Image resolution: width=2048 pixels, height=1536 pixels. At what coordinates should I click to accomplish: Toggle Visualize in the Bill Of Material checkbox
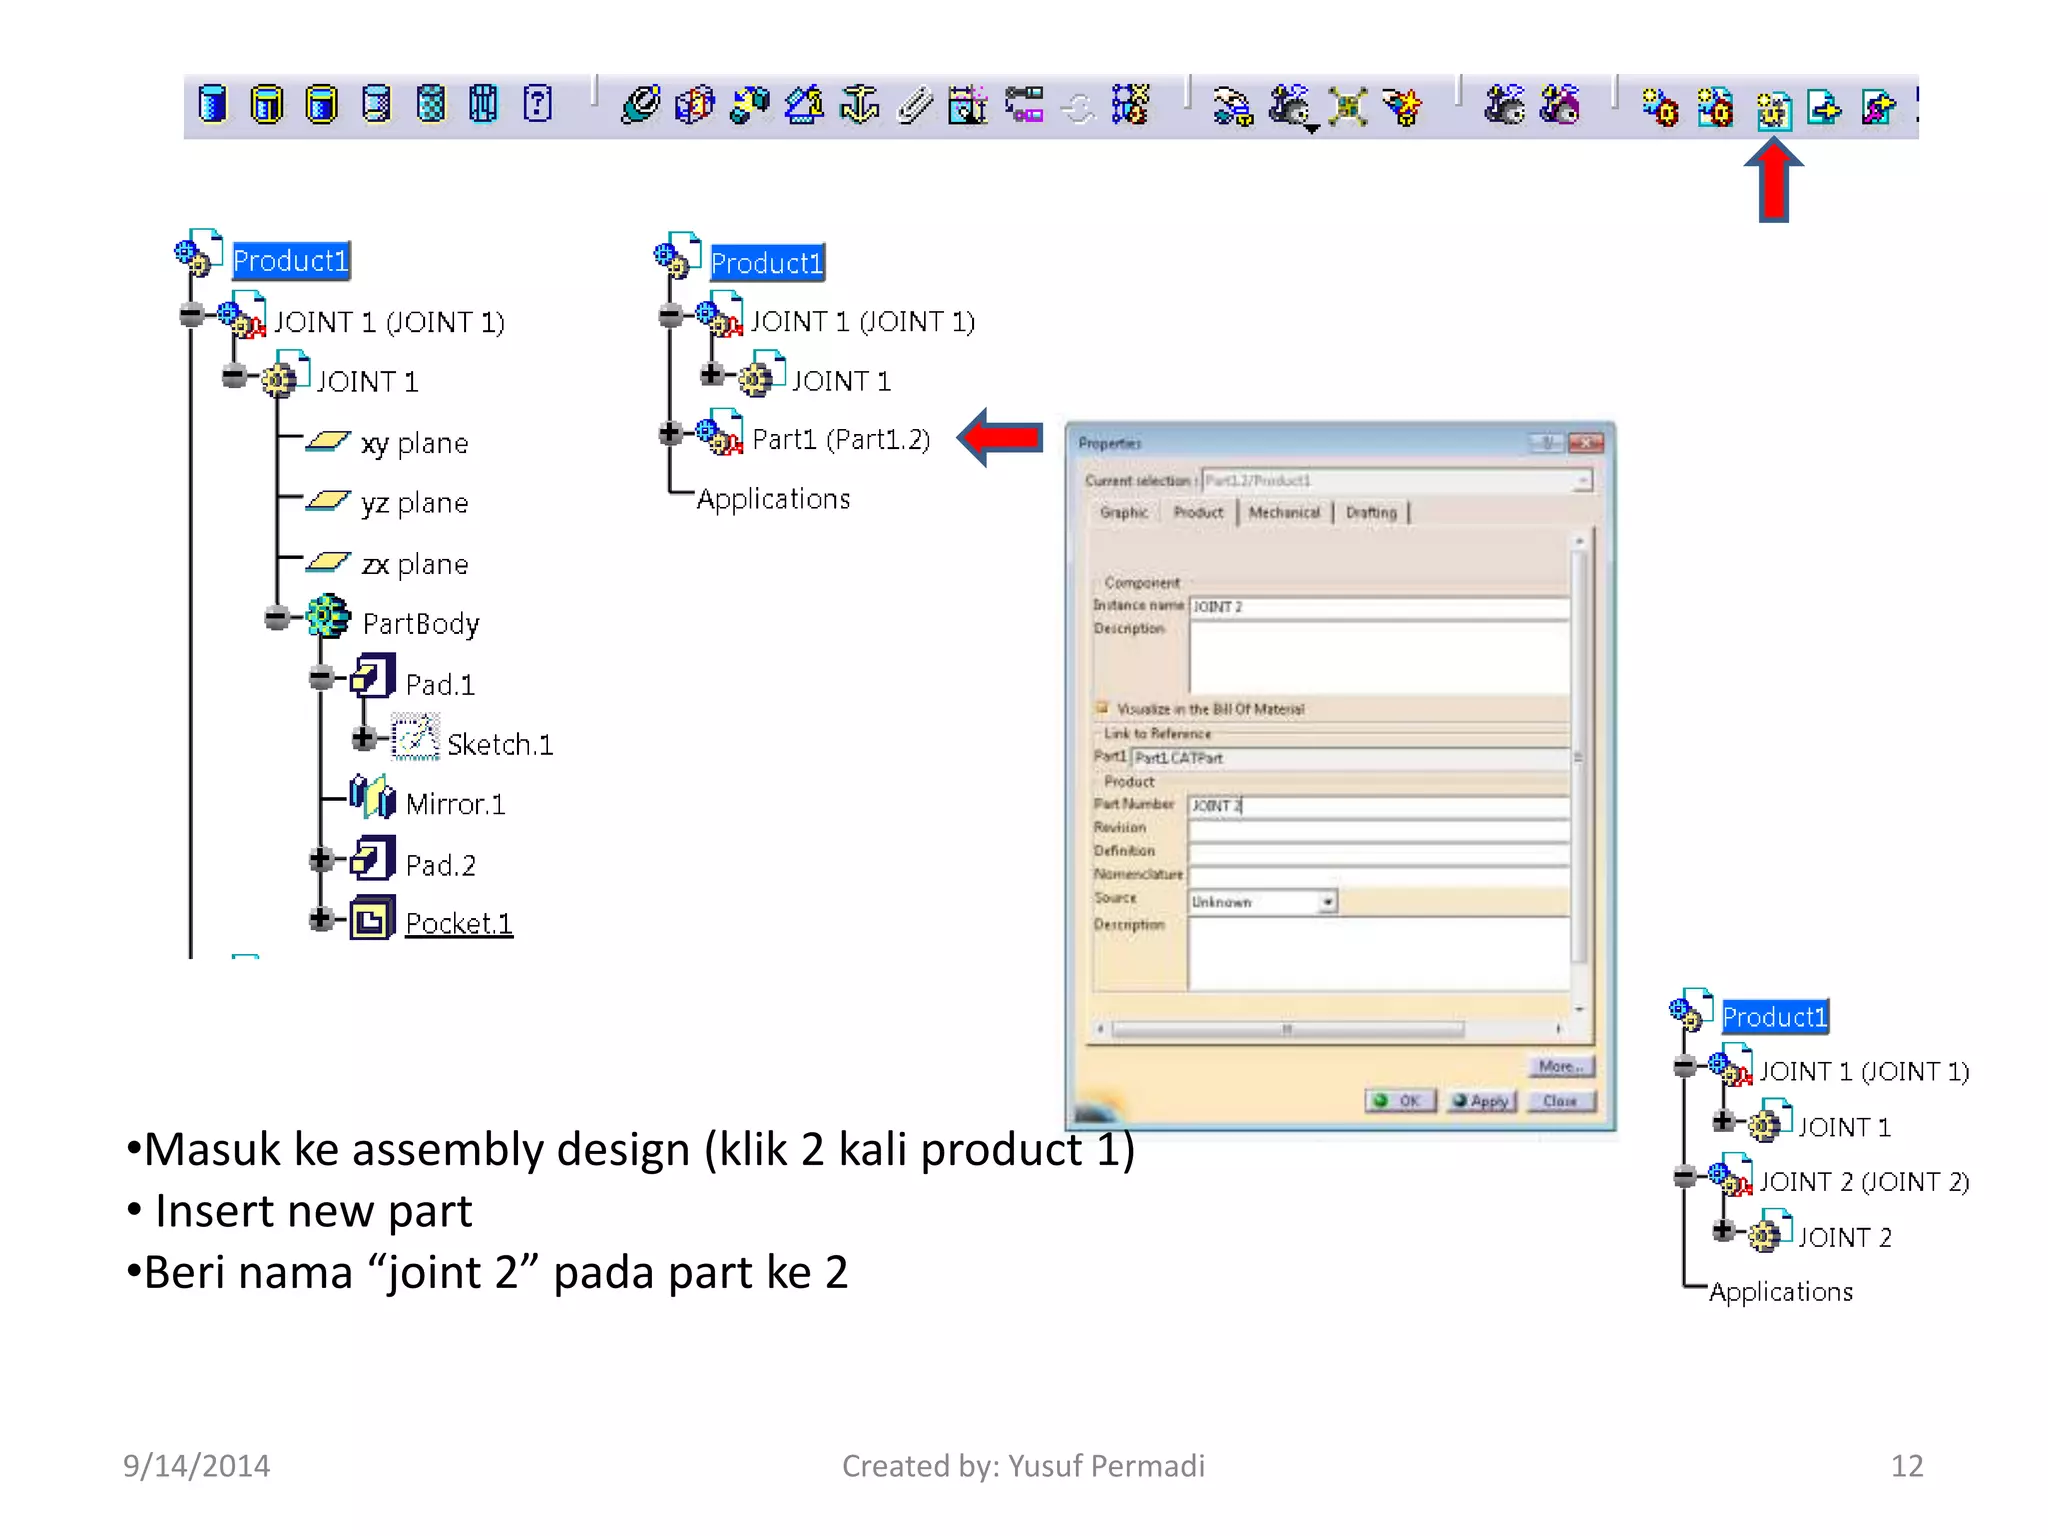[x=1102, y=708]
